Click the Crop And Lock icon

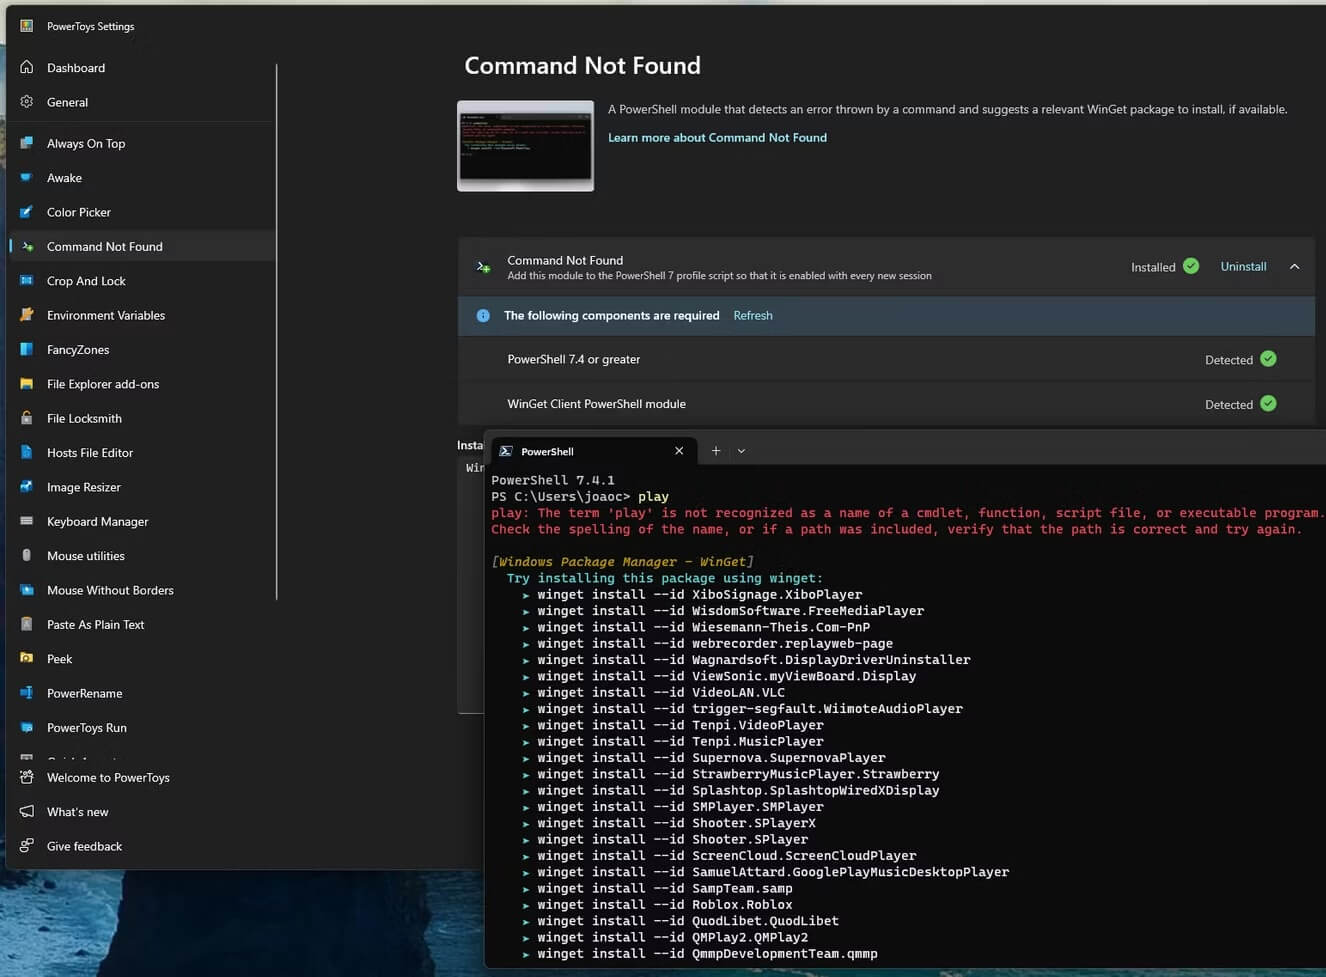pos(27,281)
